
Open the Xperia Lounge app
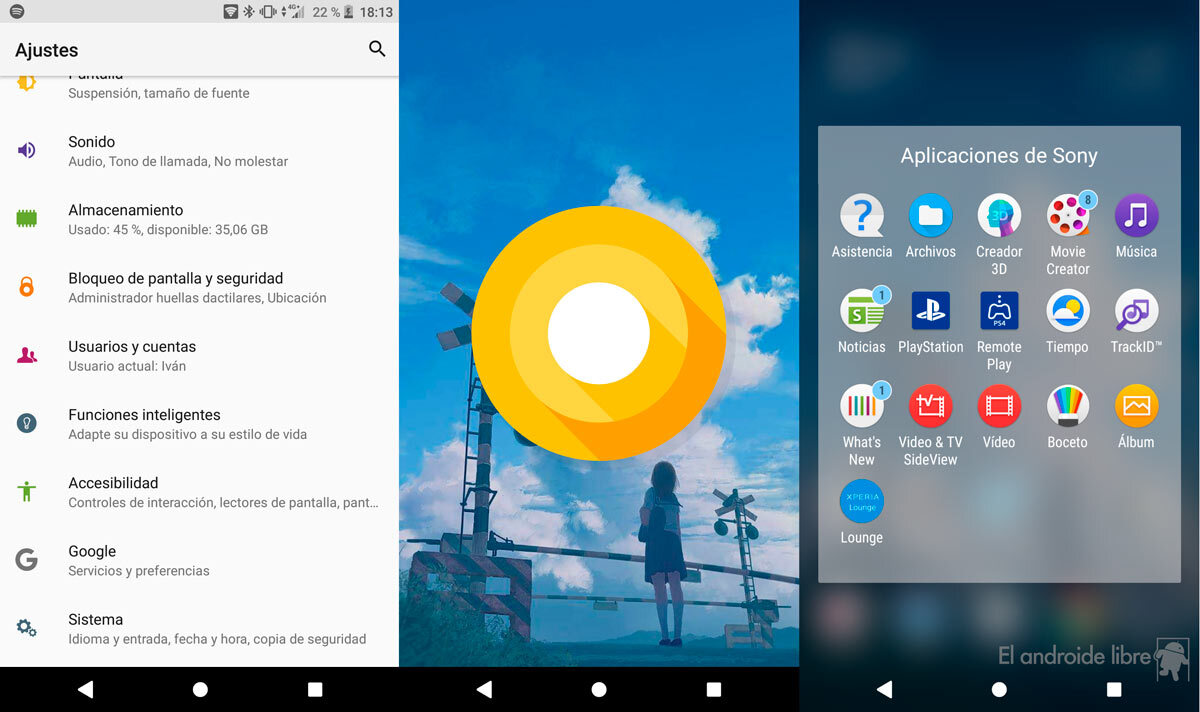[862, 502]
